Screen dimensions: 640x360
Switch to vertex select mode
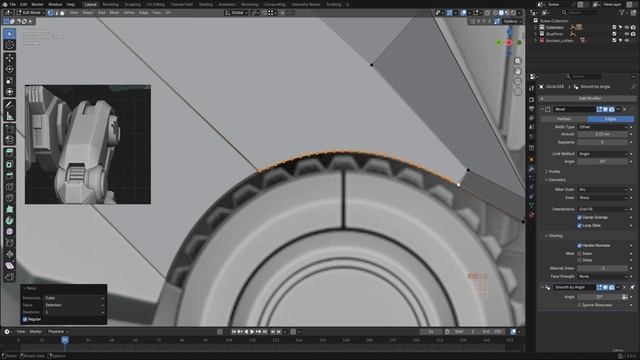pos(50,13)
